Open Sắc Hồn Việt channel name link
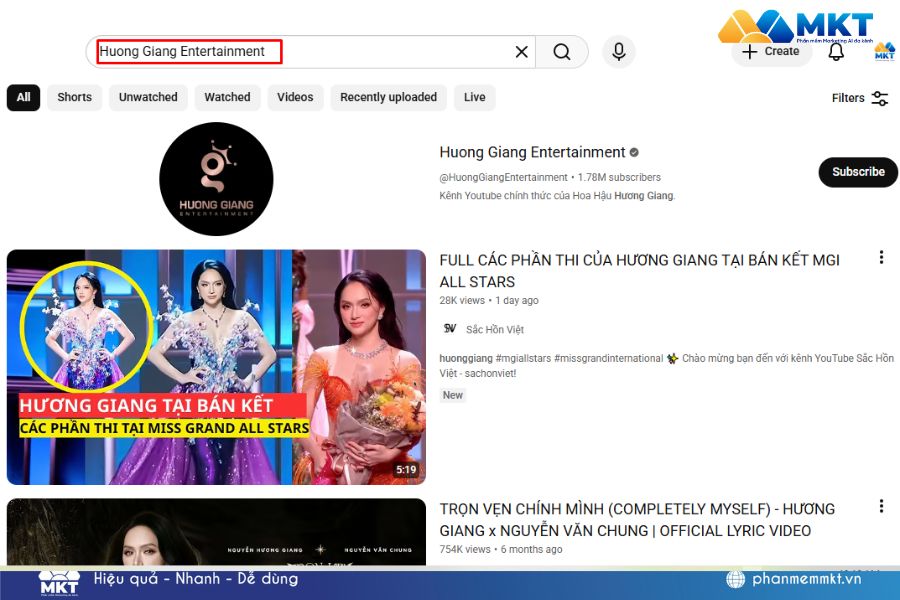Image resolution: width=900 pixels, height=600 pixels. (495, 330)
